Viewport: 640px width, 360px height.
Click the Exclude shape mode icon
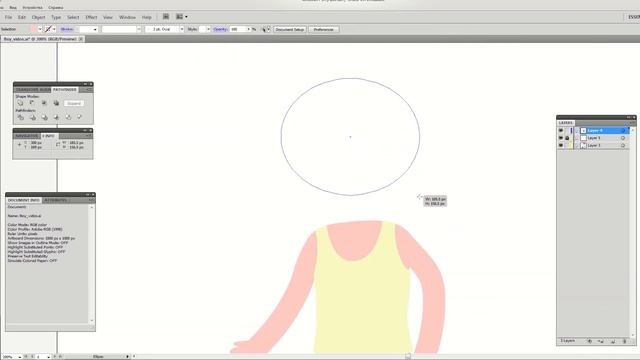[x=56, y=103]
